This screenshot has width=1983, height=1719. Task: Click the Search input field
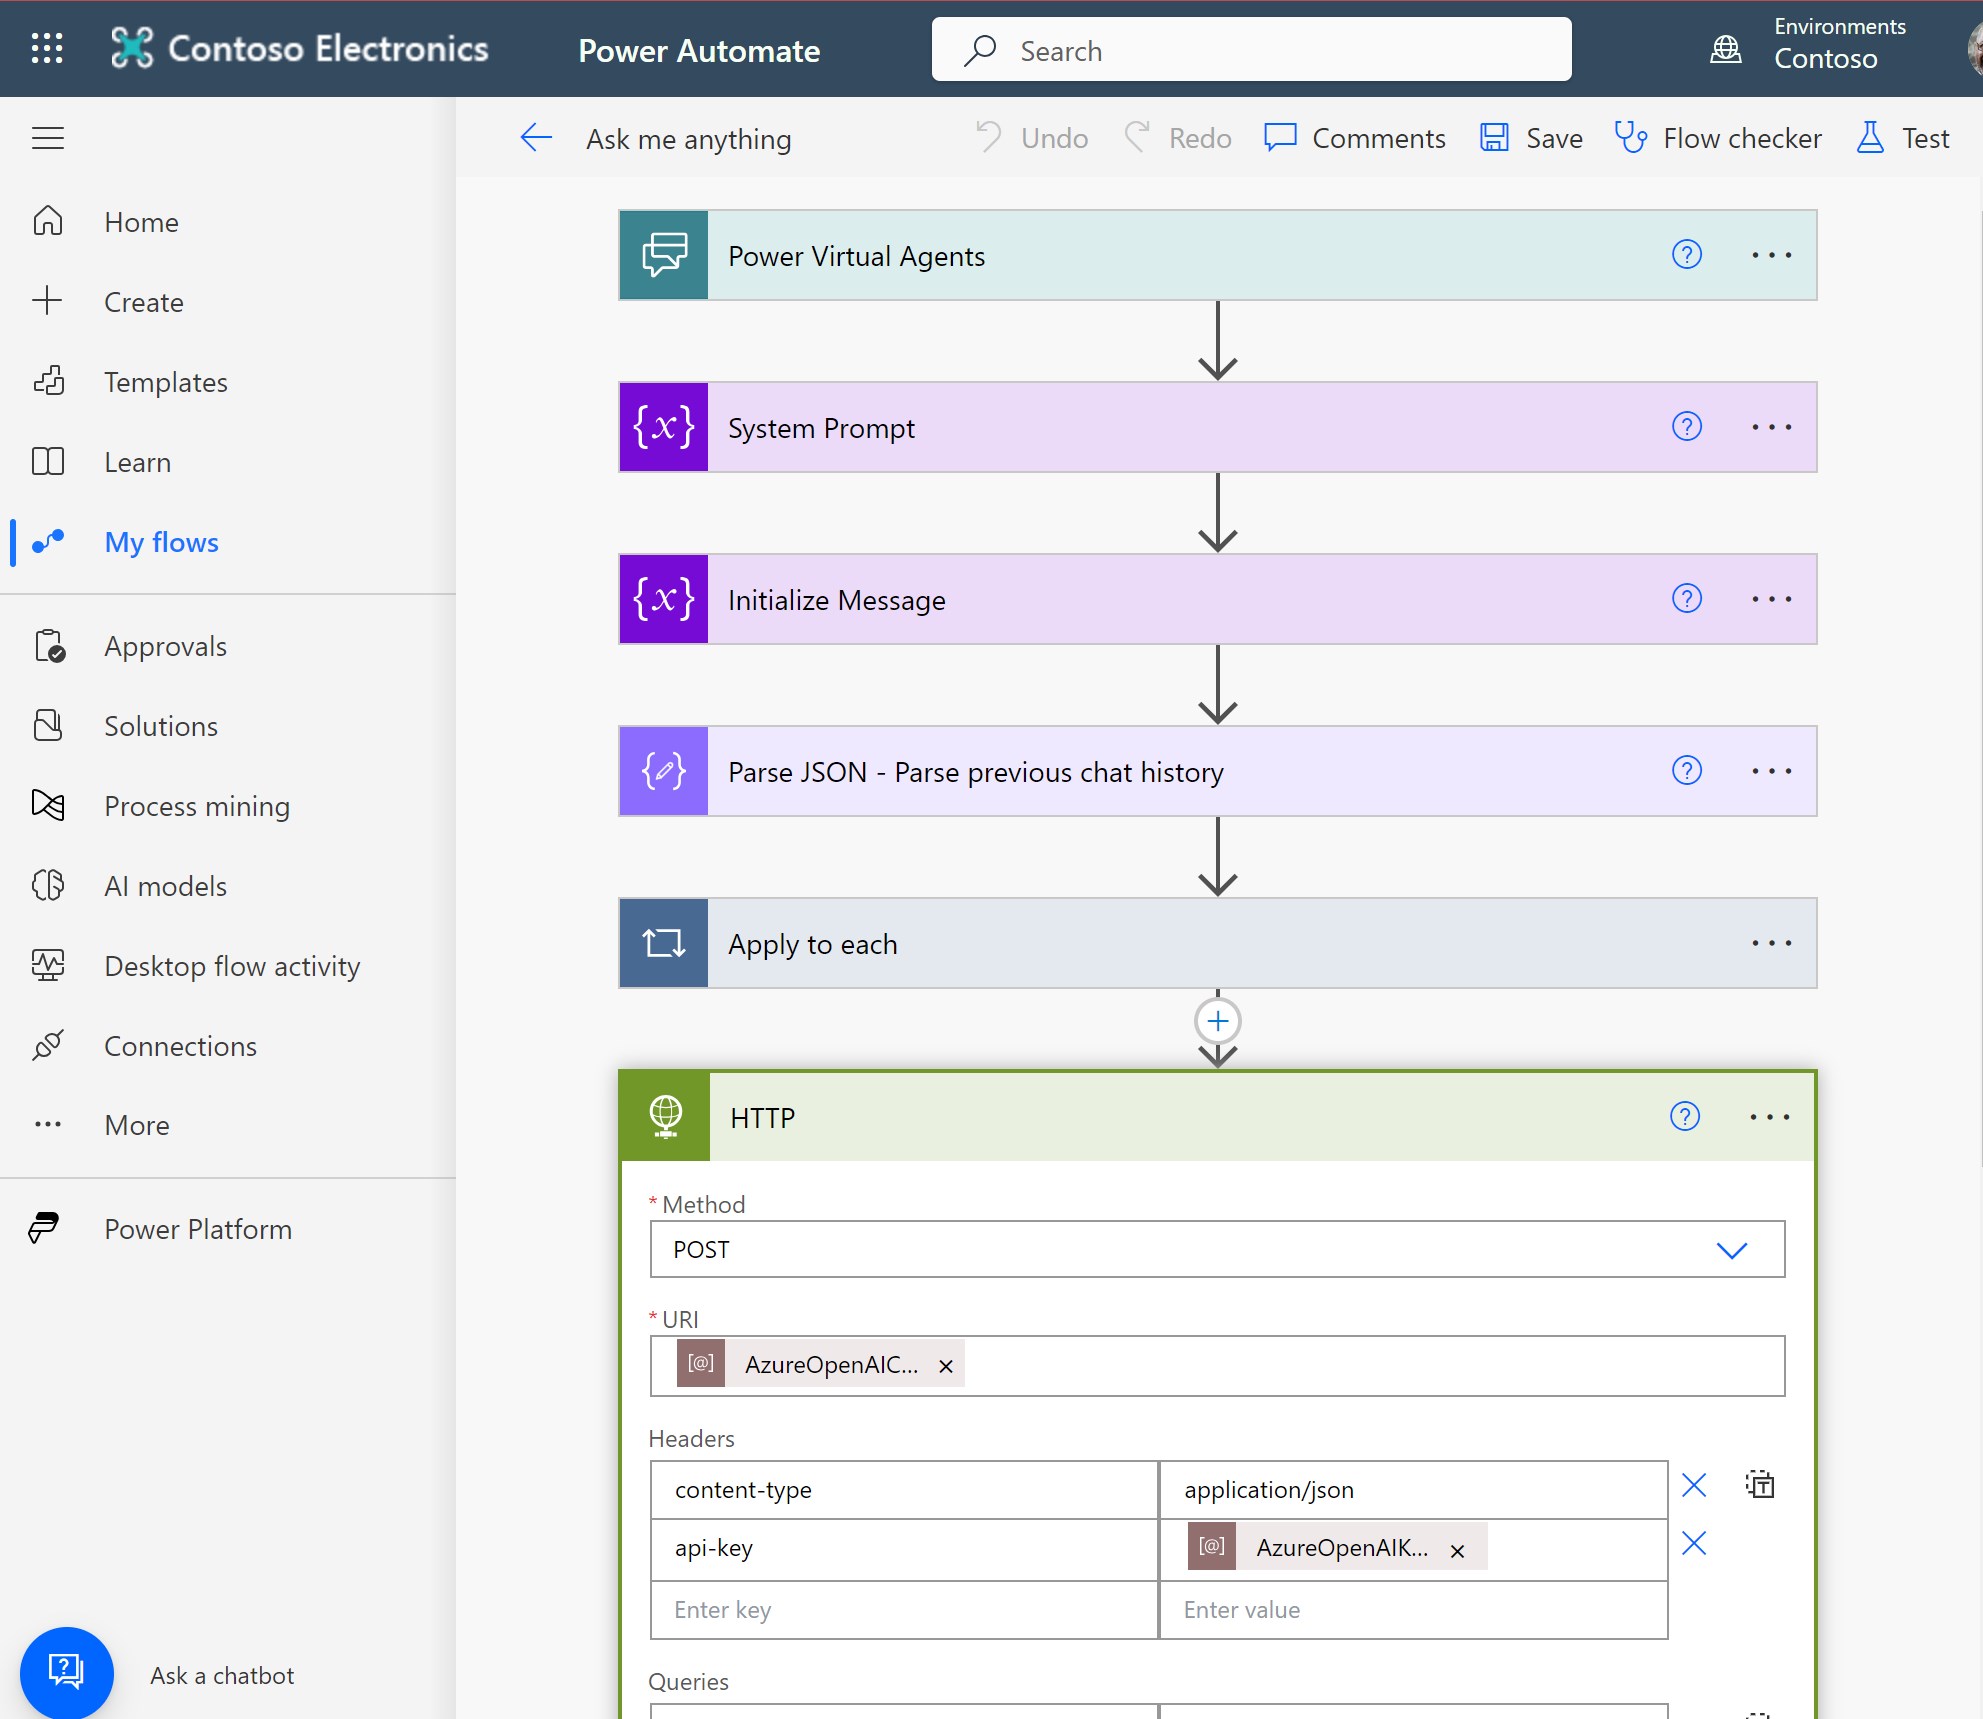point(1250,50)
